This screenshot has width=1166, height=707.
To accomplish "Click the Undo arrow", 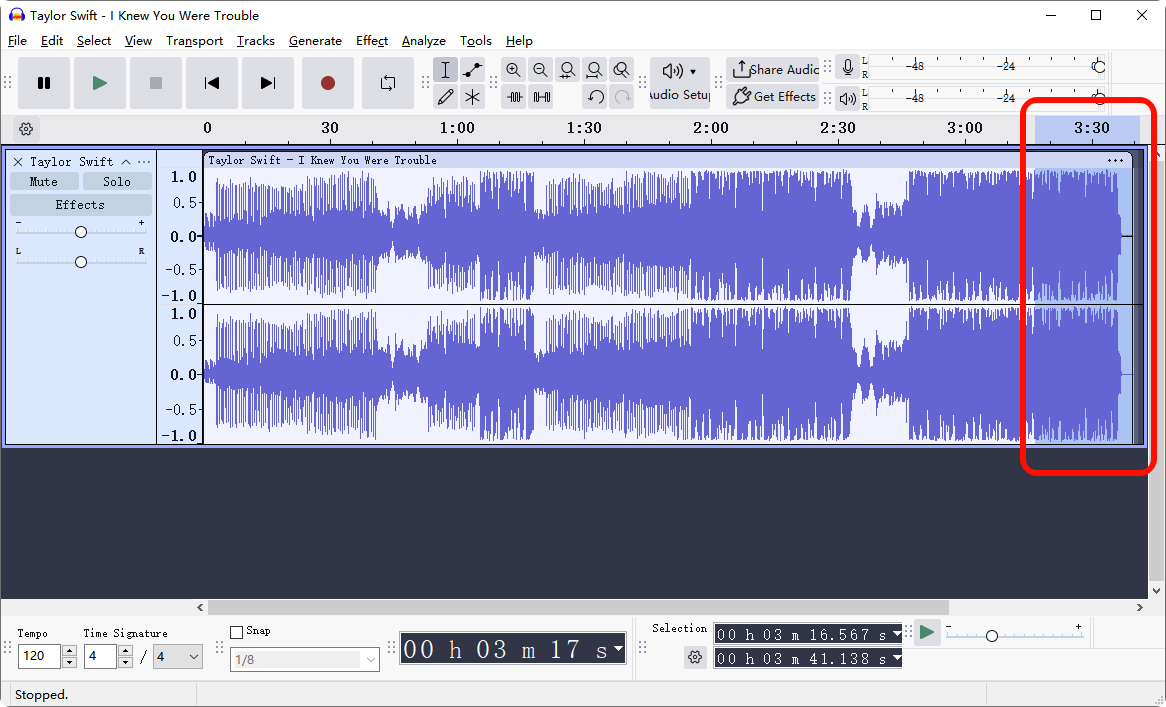I will pos(595,97).
